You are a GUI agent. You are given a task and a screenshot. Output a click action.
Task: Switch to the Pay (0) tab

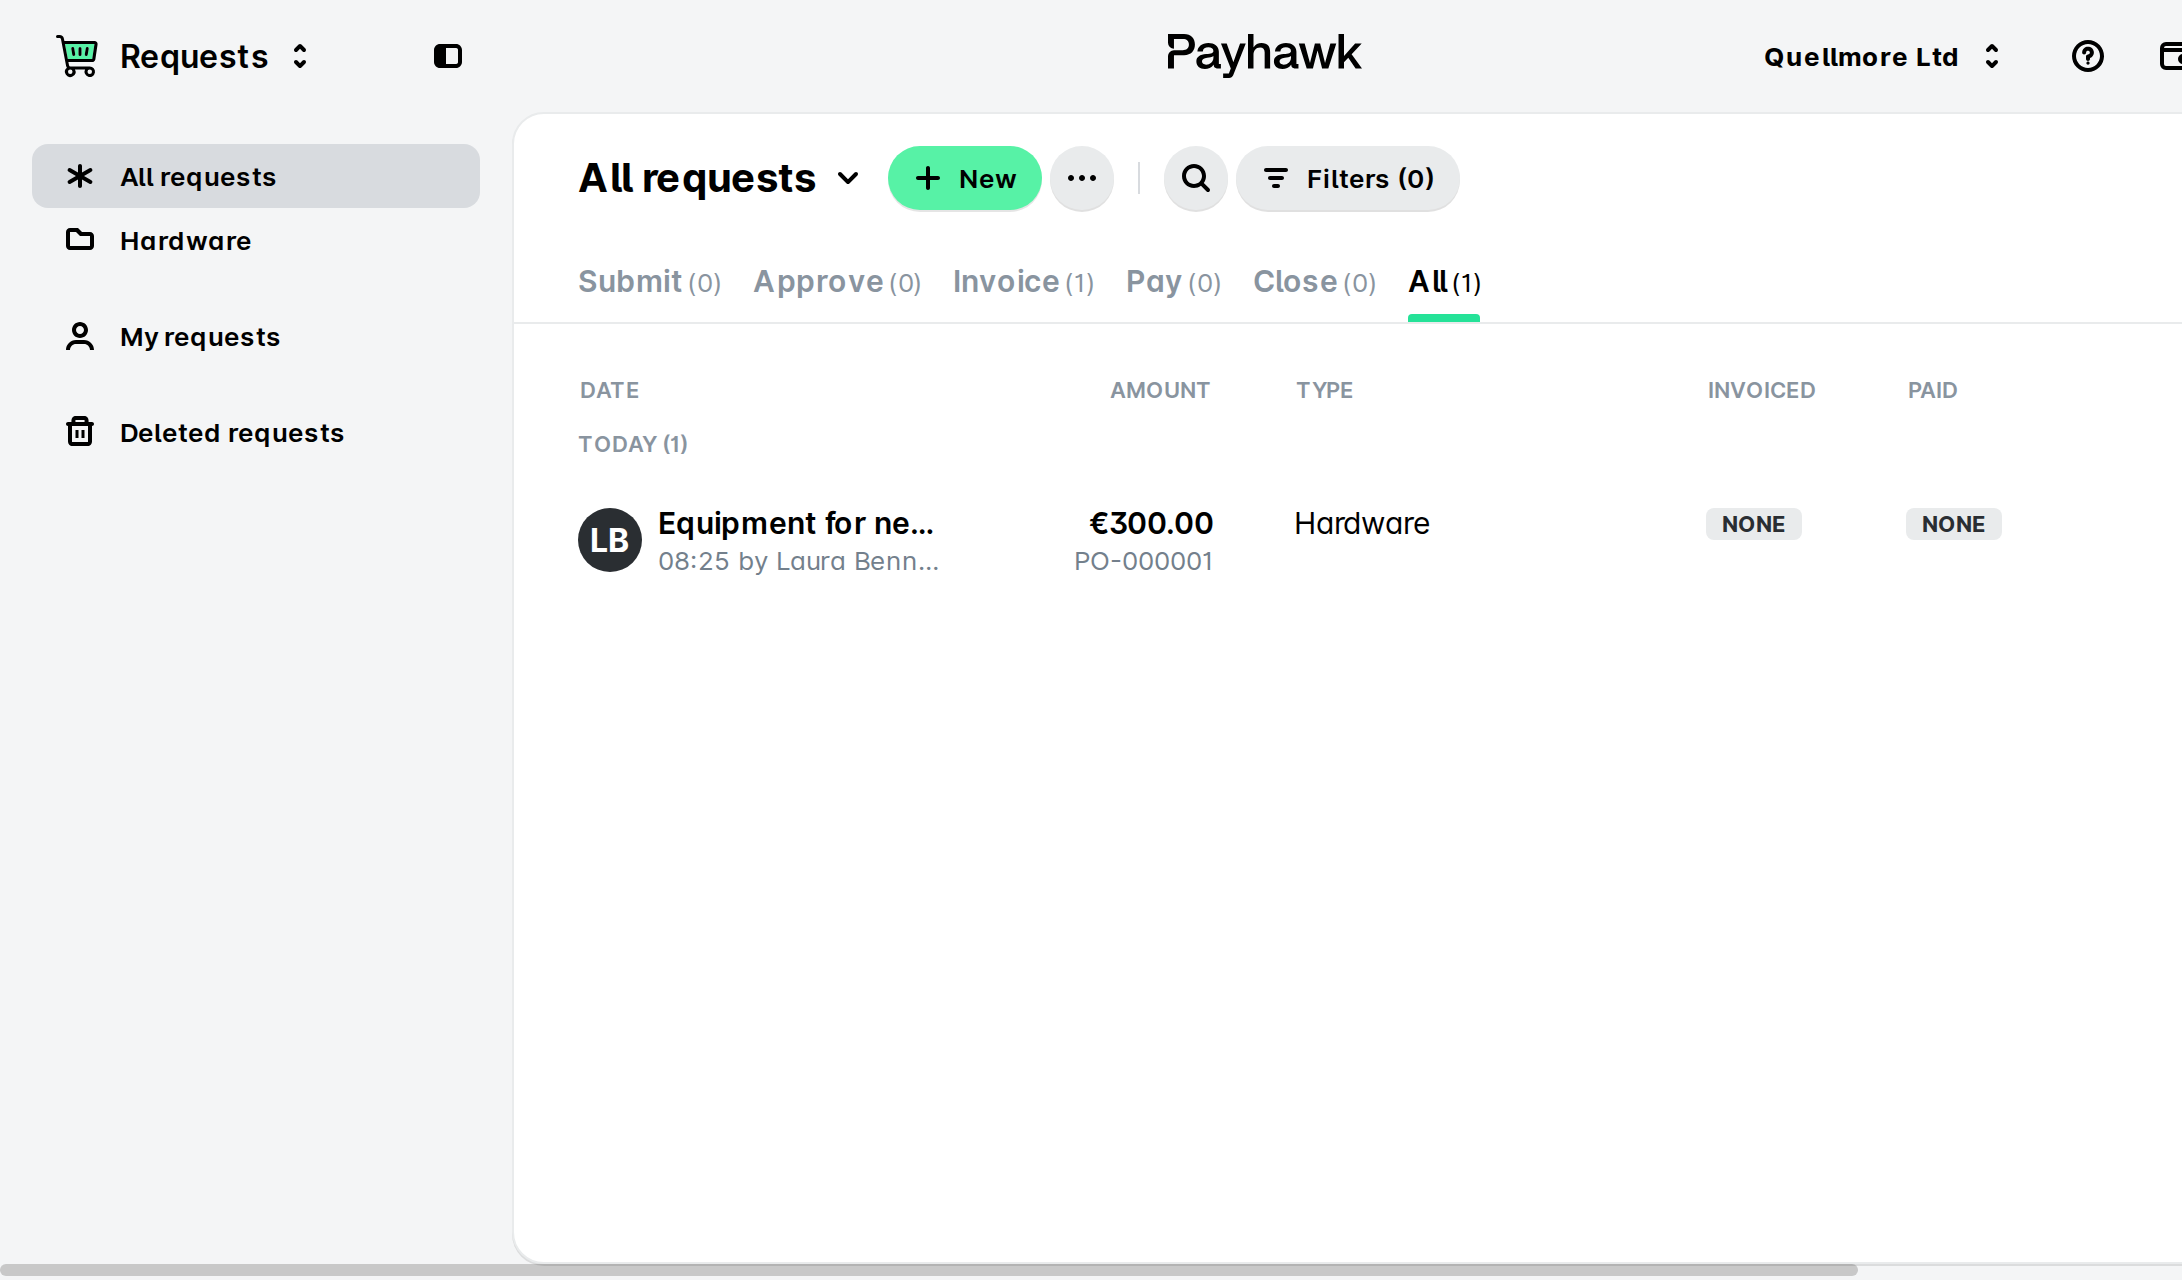tap(1173, 282)
